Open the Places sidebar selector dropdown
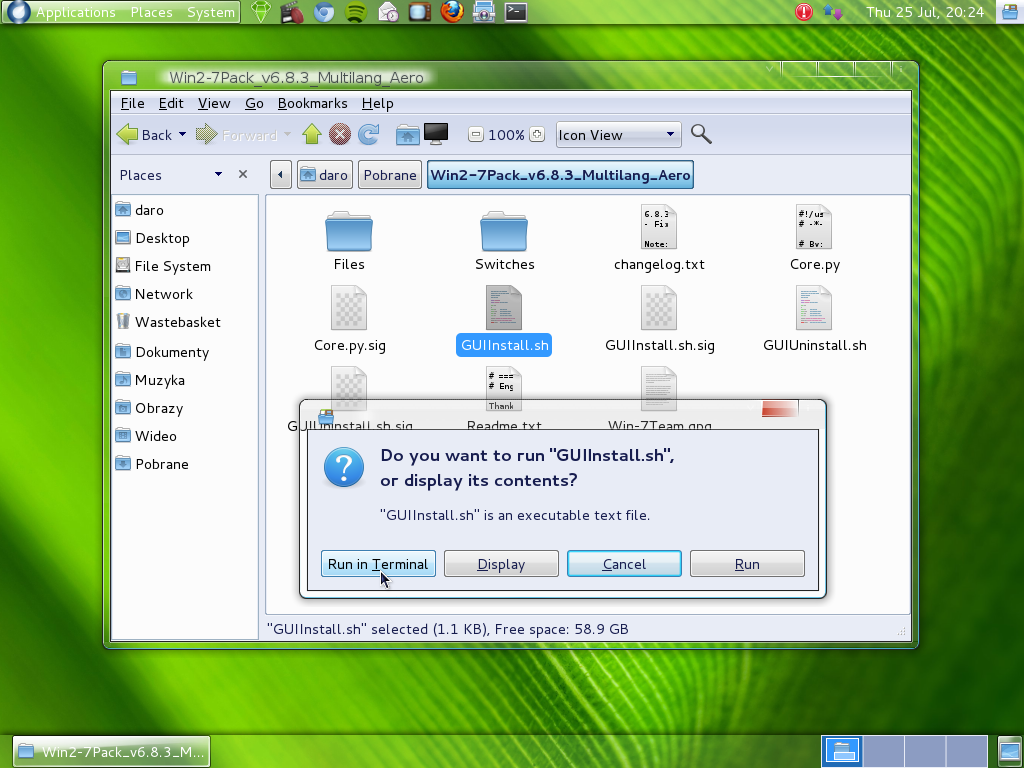1024x768 pixels. (x=218, y=175)
